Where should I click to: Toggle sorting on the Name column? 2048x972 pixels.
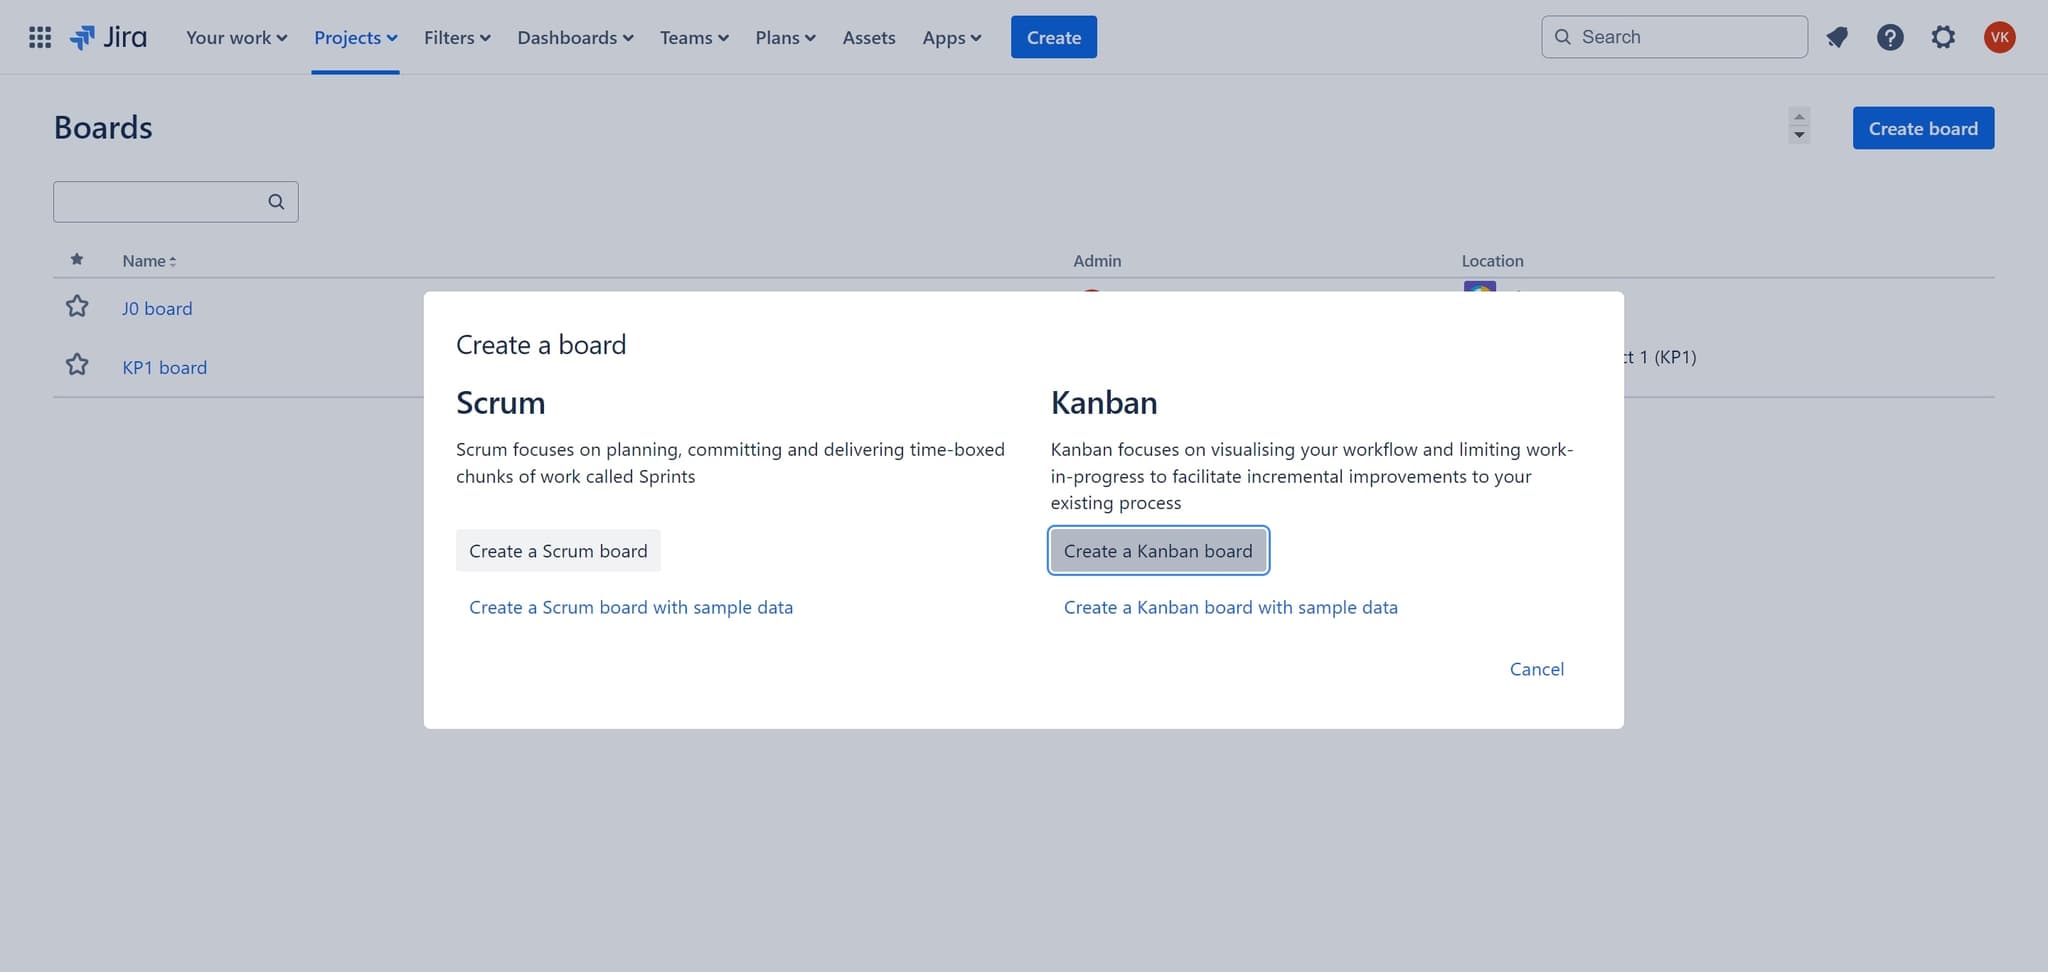(148, 260)
